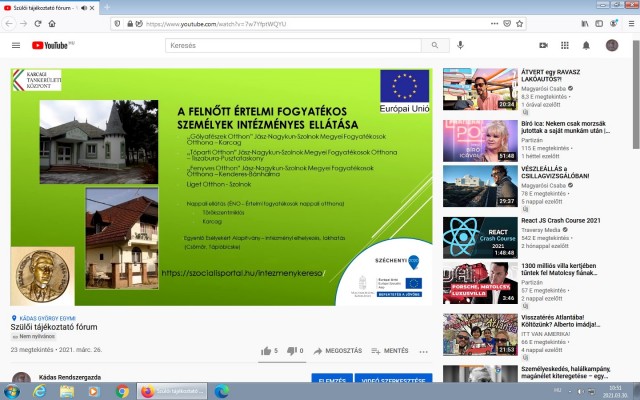Save page to Pocket icon
This screenshot has width=640, height=400.
(507, 24)
